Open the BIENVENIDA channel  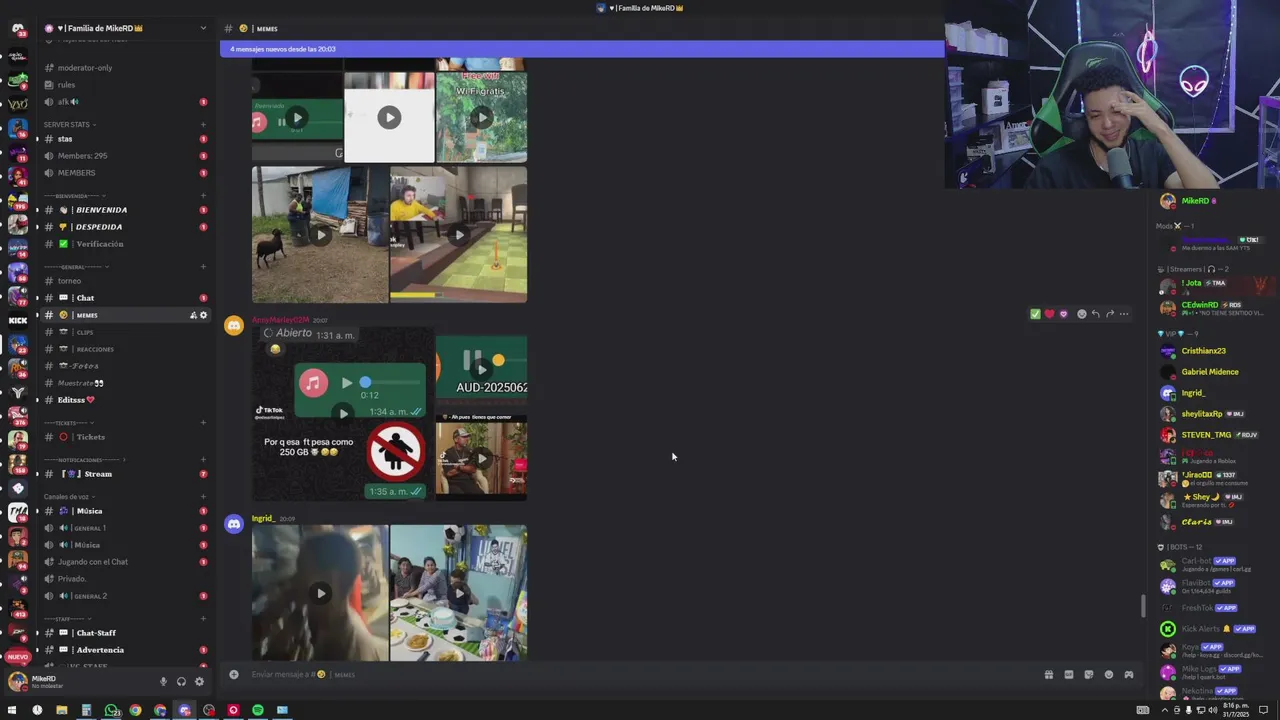tap(124, 210)
